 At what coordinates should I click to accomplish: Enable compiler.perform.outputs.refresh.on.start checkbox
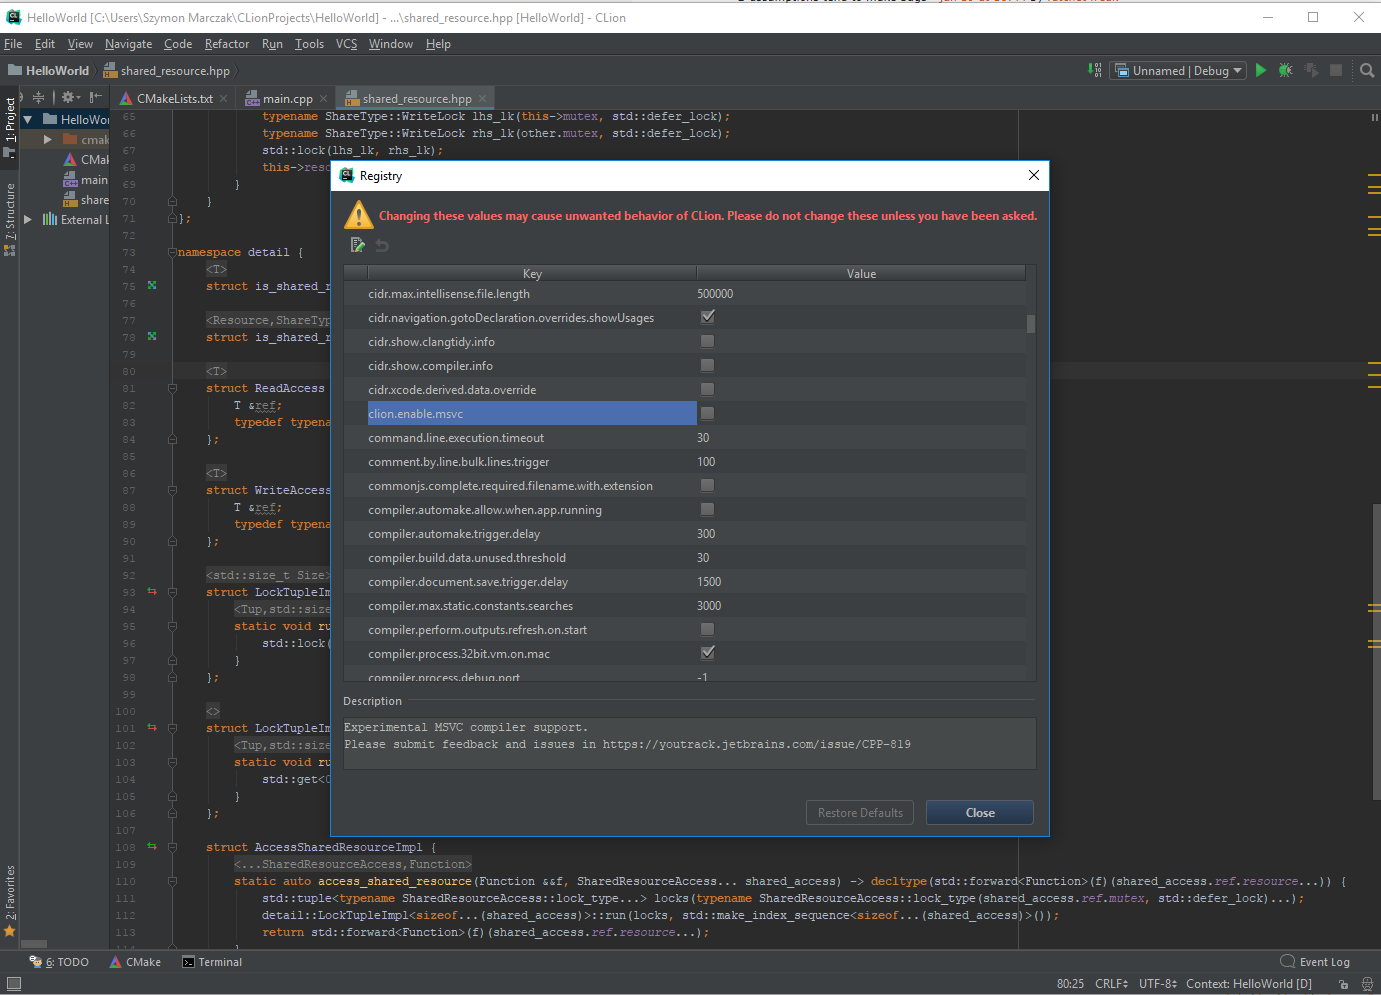click(707, 629)
